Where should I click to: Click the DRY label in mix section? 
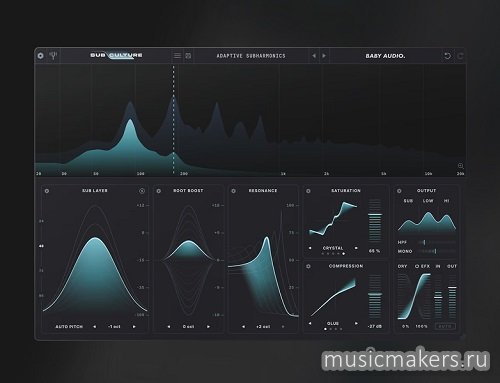[402, 266]
